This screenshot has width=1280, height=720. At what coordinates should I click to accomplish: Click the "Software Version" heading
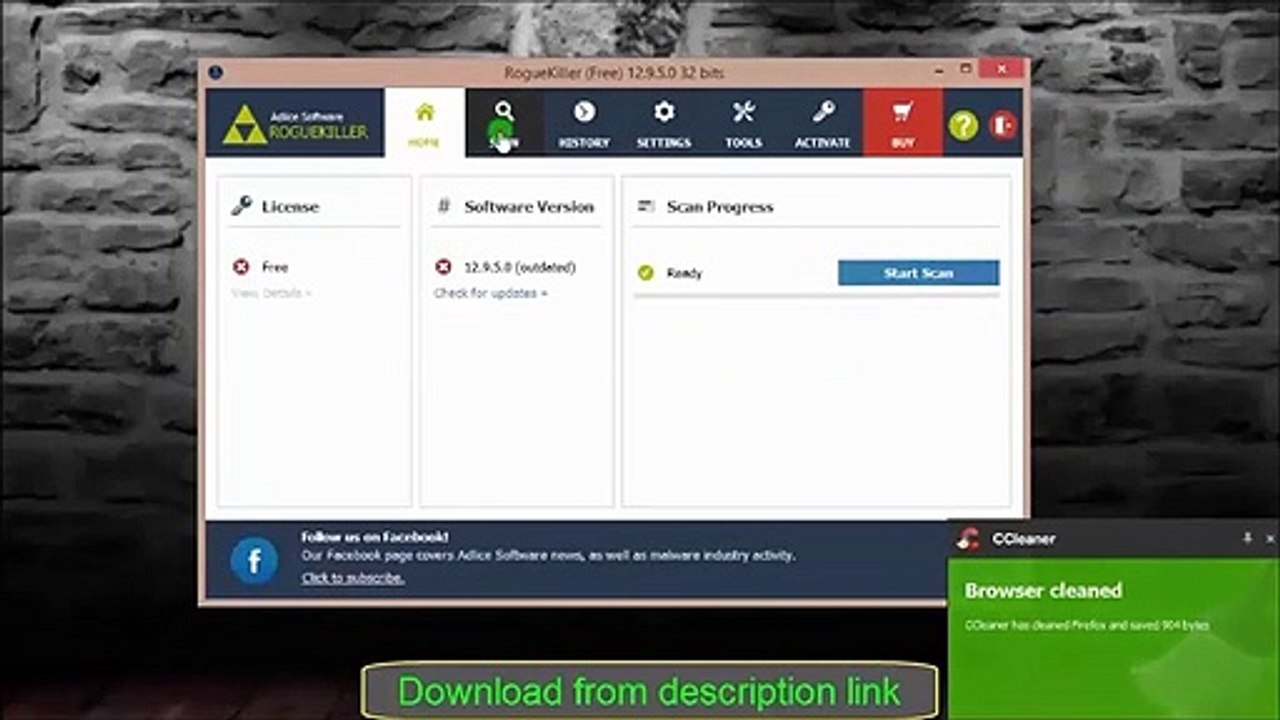pos(529,206)
